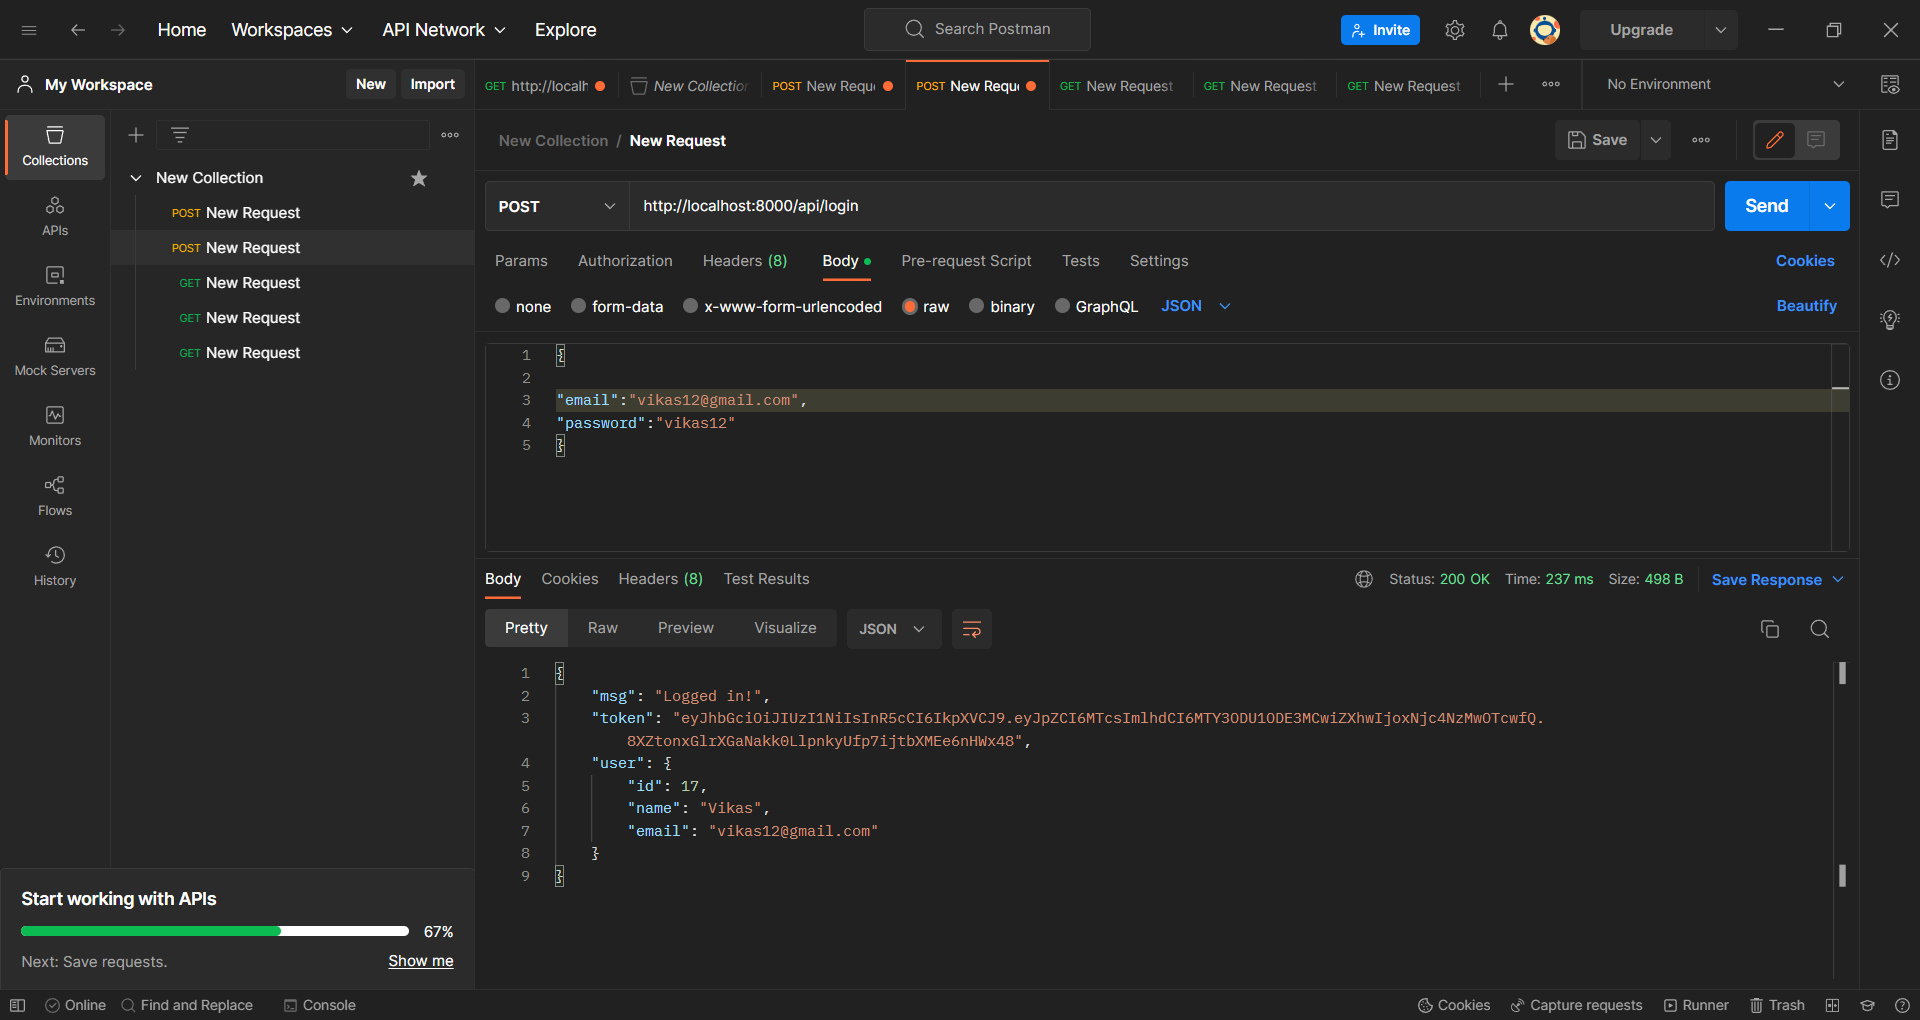Select the Mock Servers sidebar icon

54,357
